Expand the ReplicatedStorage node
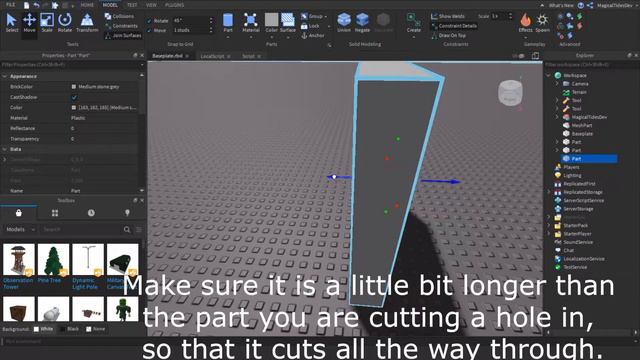 (x=549, y=192)
